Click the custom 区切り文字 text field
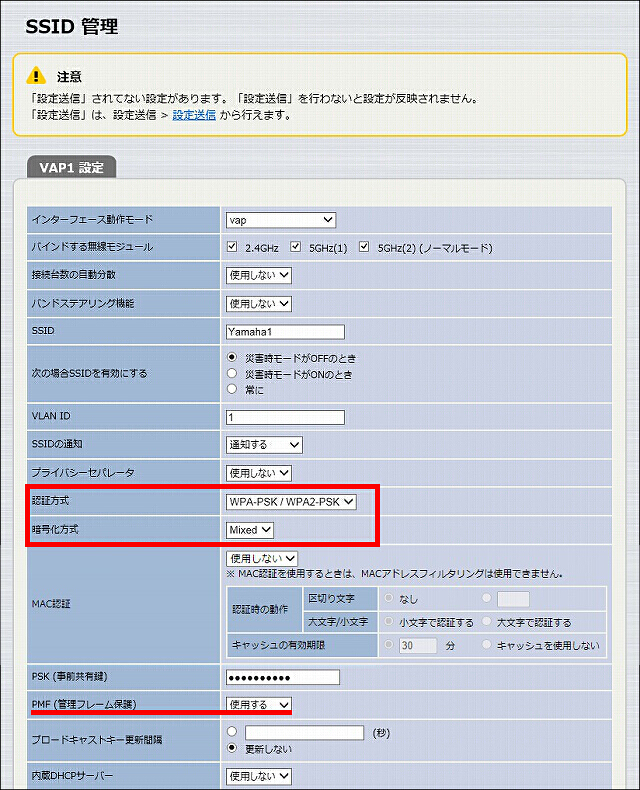Viewport: 640px width, 790px height. click(513, 600)
